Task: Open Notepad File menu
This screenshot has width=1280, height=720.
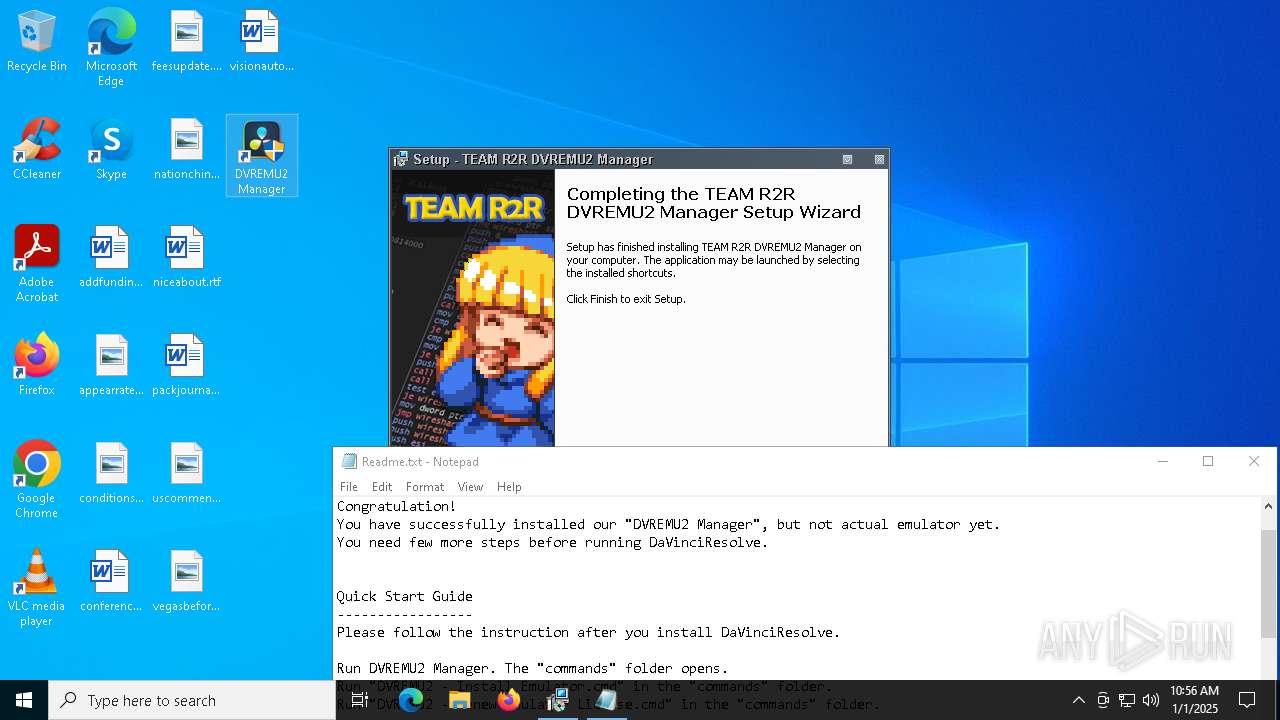Action: (x=349, y=487)
